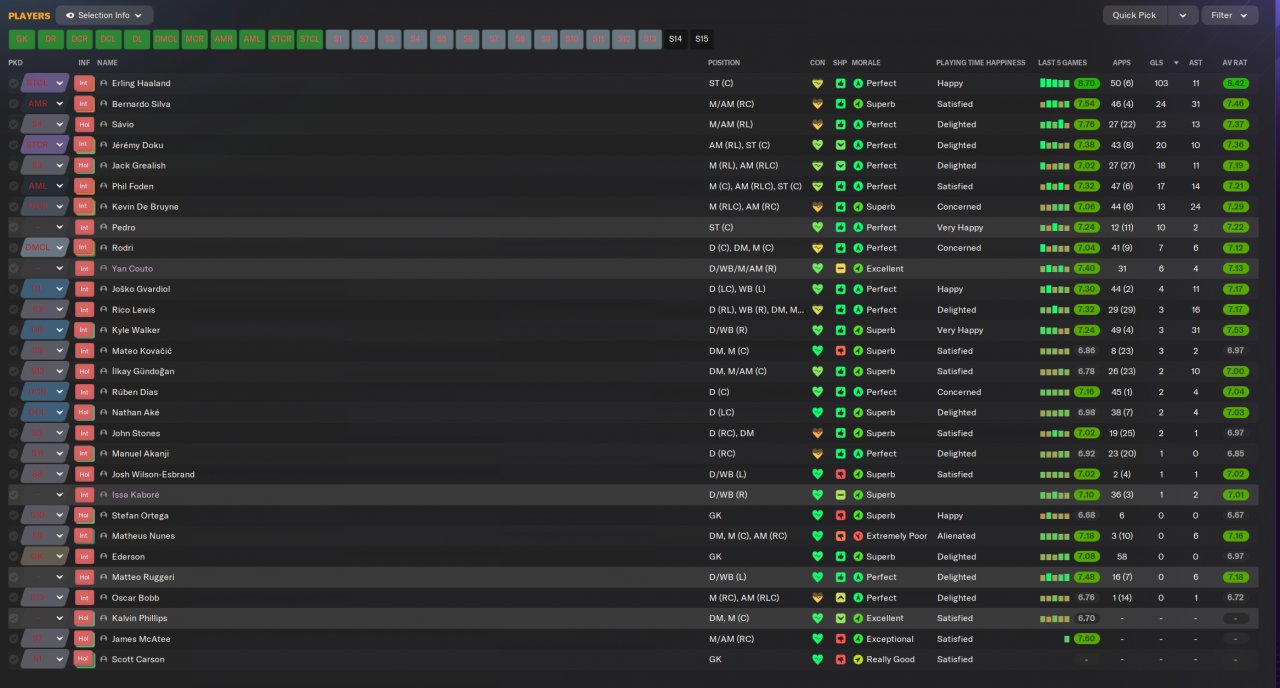
Task: Open Erling Haaland's STCL position dropdown
Action: (45, 83)
